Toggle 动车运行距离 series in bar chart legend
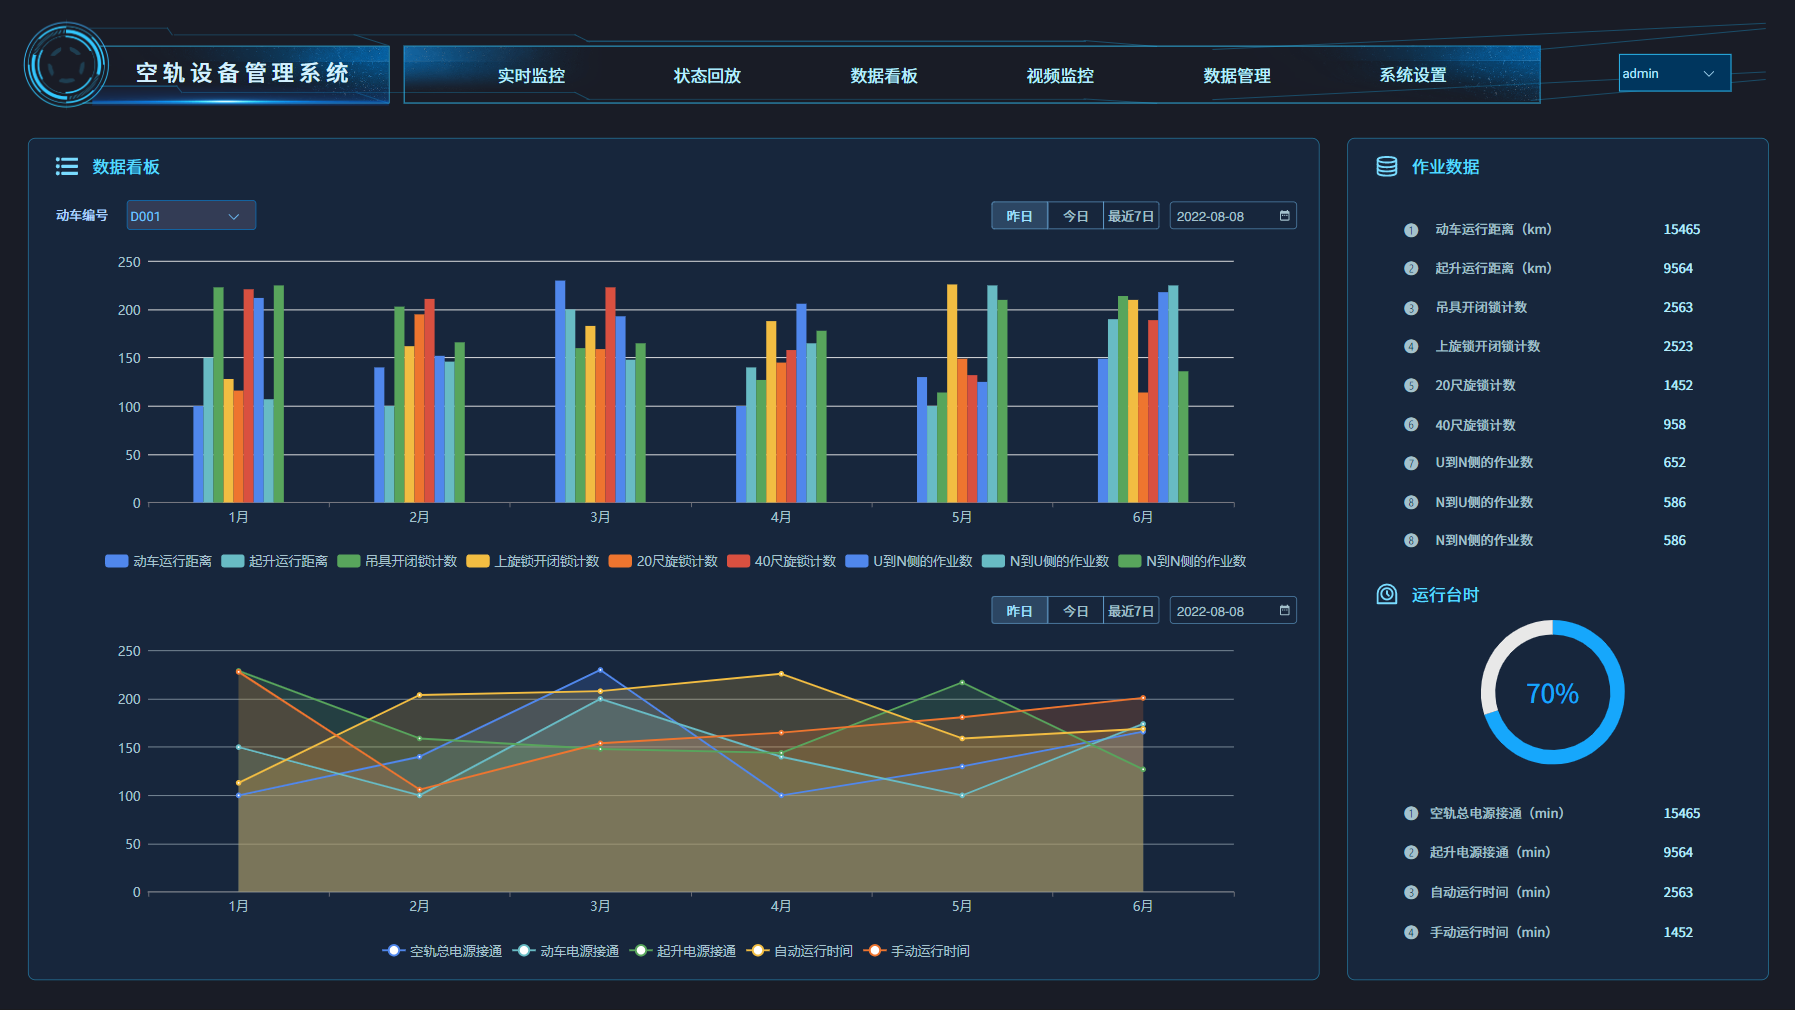This screenshot has height=1010, width=1795. coord(158,561)
